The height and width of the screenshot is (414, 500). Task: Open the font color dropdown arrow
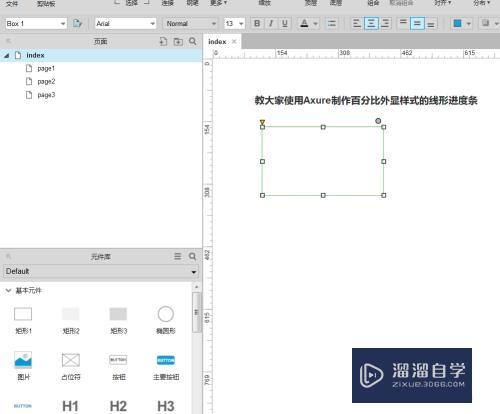point(315,24)
